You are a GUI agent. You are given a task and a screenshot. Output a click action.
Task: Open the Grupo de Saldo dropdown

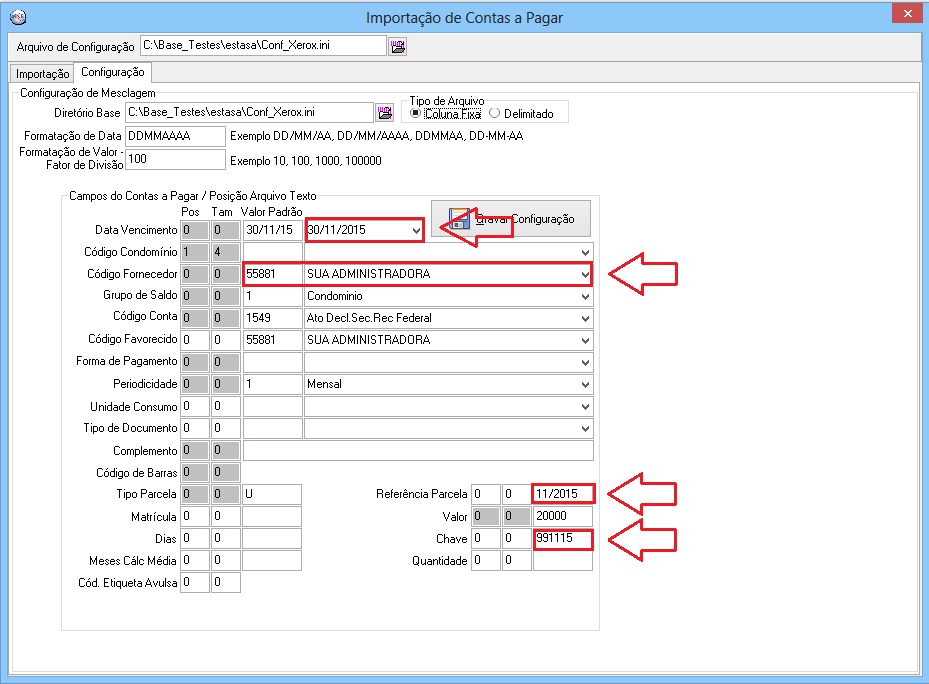coord(584,297)
